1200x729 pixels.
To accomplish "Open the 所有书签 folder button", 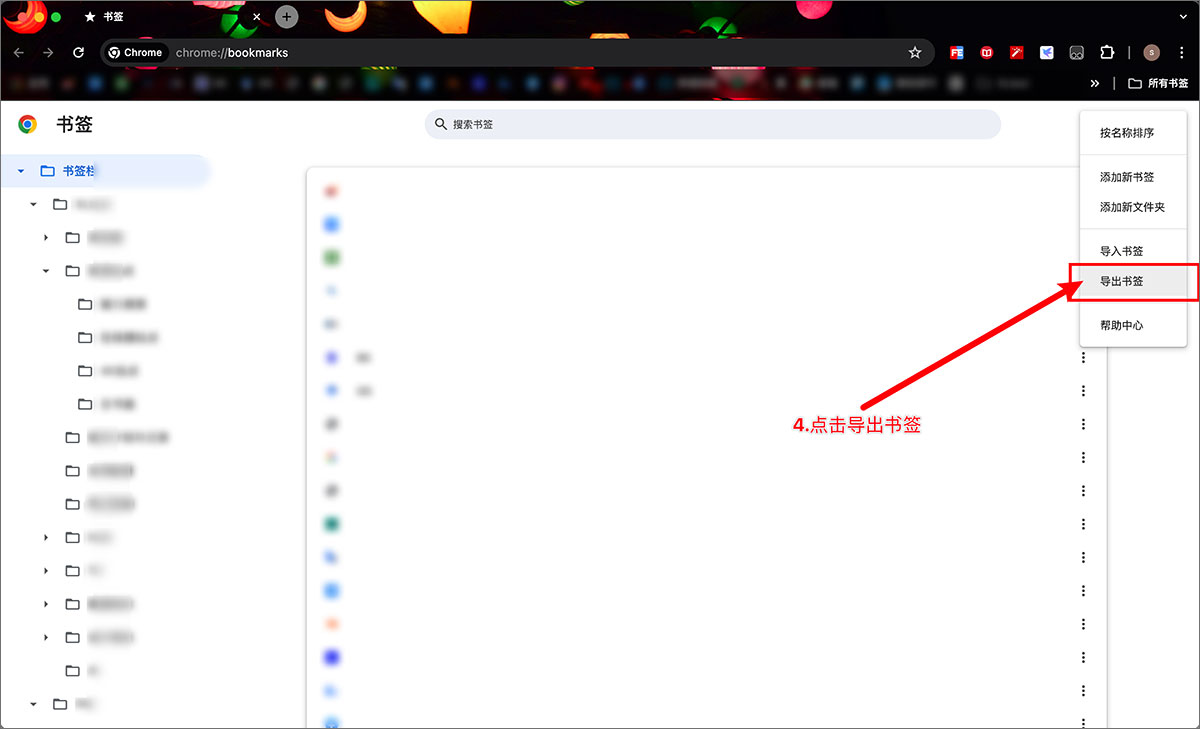I will [x=1158, y=84].
